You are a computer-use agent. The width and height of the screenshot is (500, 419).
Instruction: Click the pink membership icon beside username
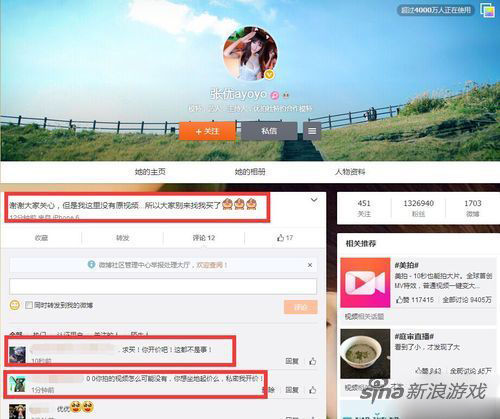pos(275,95)
